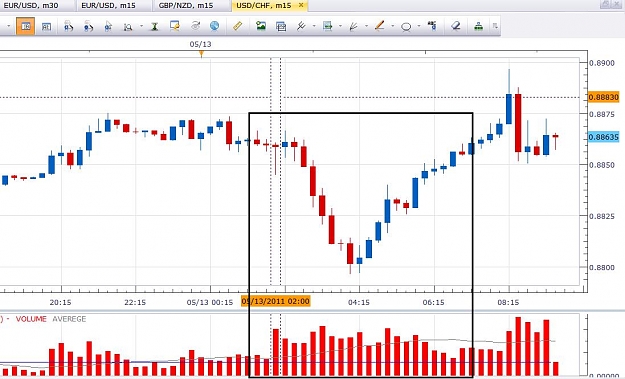Click the 0.8900 price axis label

coord(602,63)
